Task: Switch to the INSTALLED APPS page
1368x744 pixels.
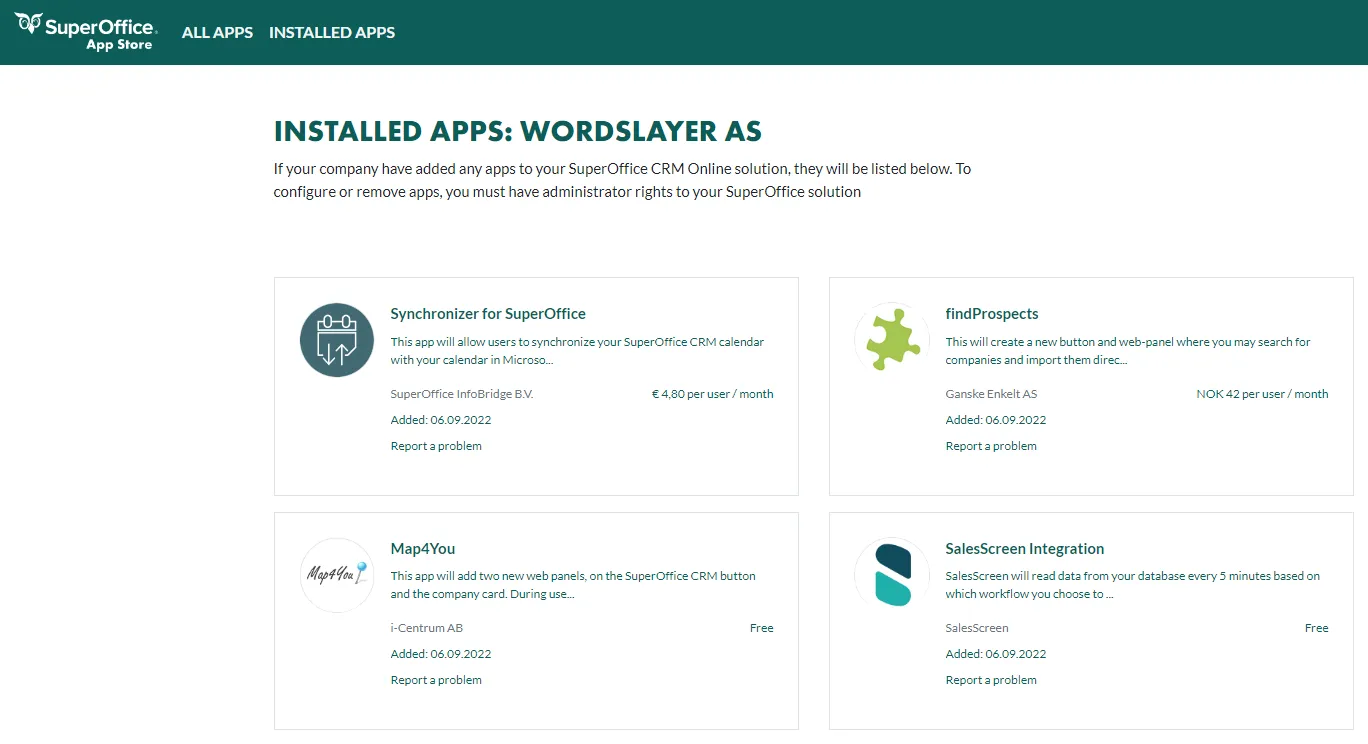Action: pyautogui.click(x=332, y=33)
